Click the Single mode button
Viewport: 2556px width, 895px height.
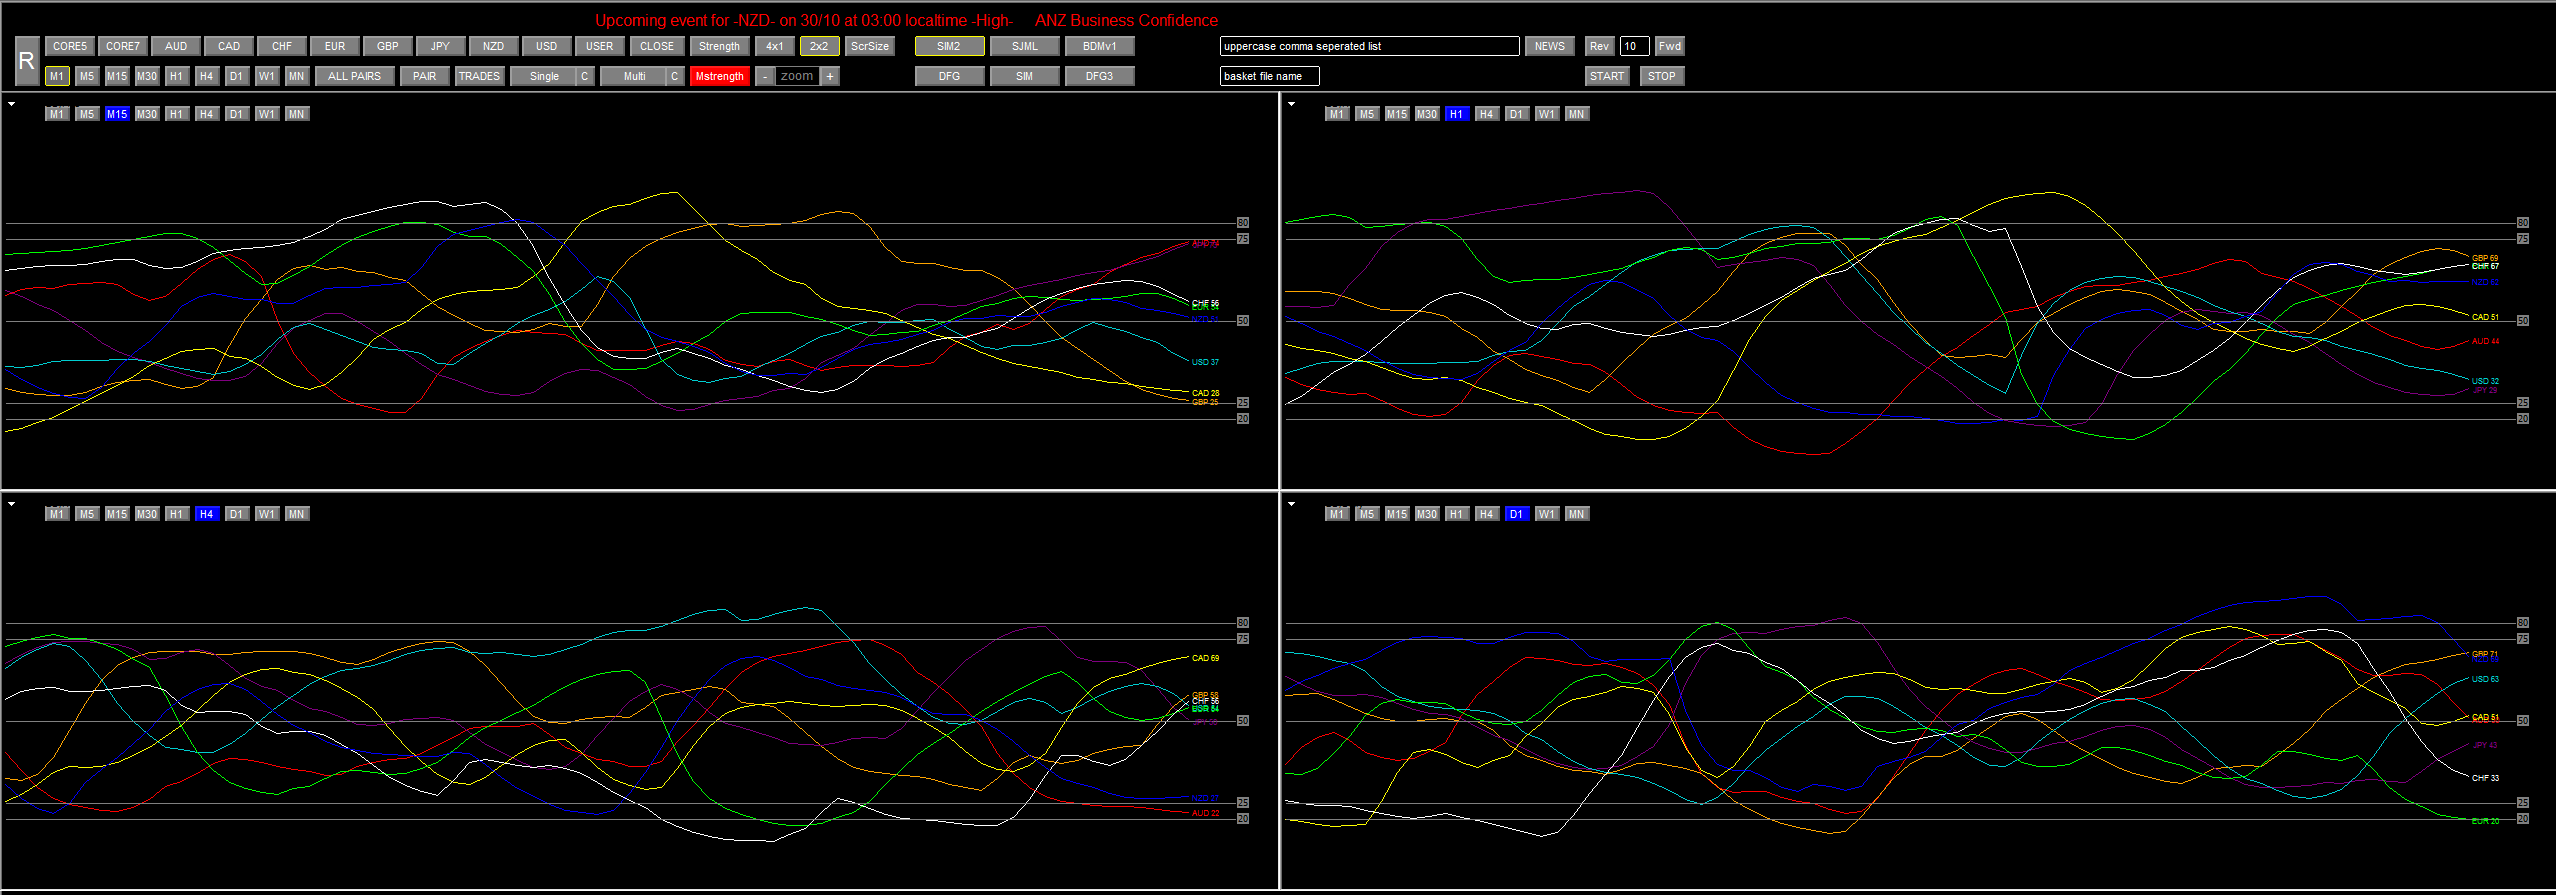(x=543, y=76)
